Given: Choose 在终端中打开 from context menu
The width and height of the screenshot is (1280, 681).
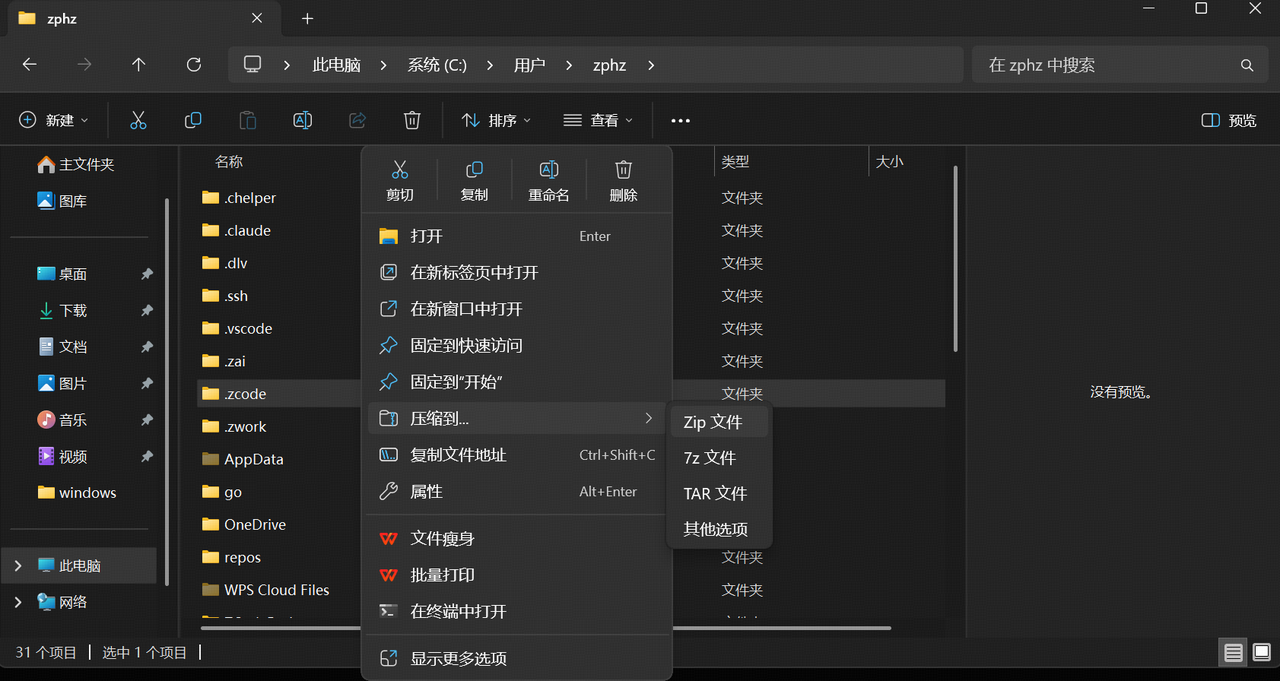Looking at the screenshot, I should (x=458, y=611).
